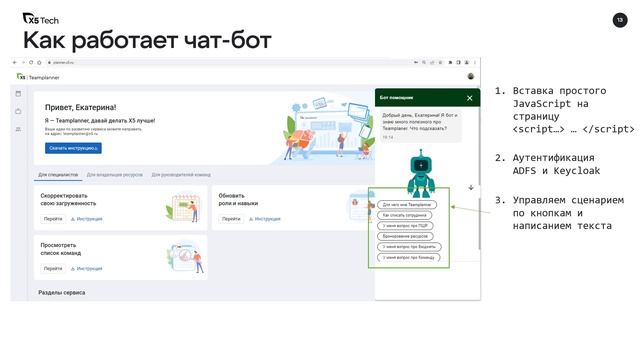Screen dimensions: 640x360
Task: Click the illustration on Просмотреть список команд card
Action: pyautogui.click(x=185, y=256)
